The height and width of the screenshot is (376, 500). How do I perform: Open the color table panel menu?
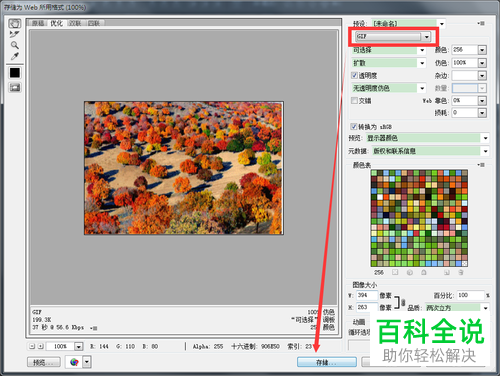click(x=481, y=165)
